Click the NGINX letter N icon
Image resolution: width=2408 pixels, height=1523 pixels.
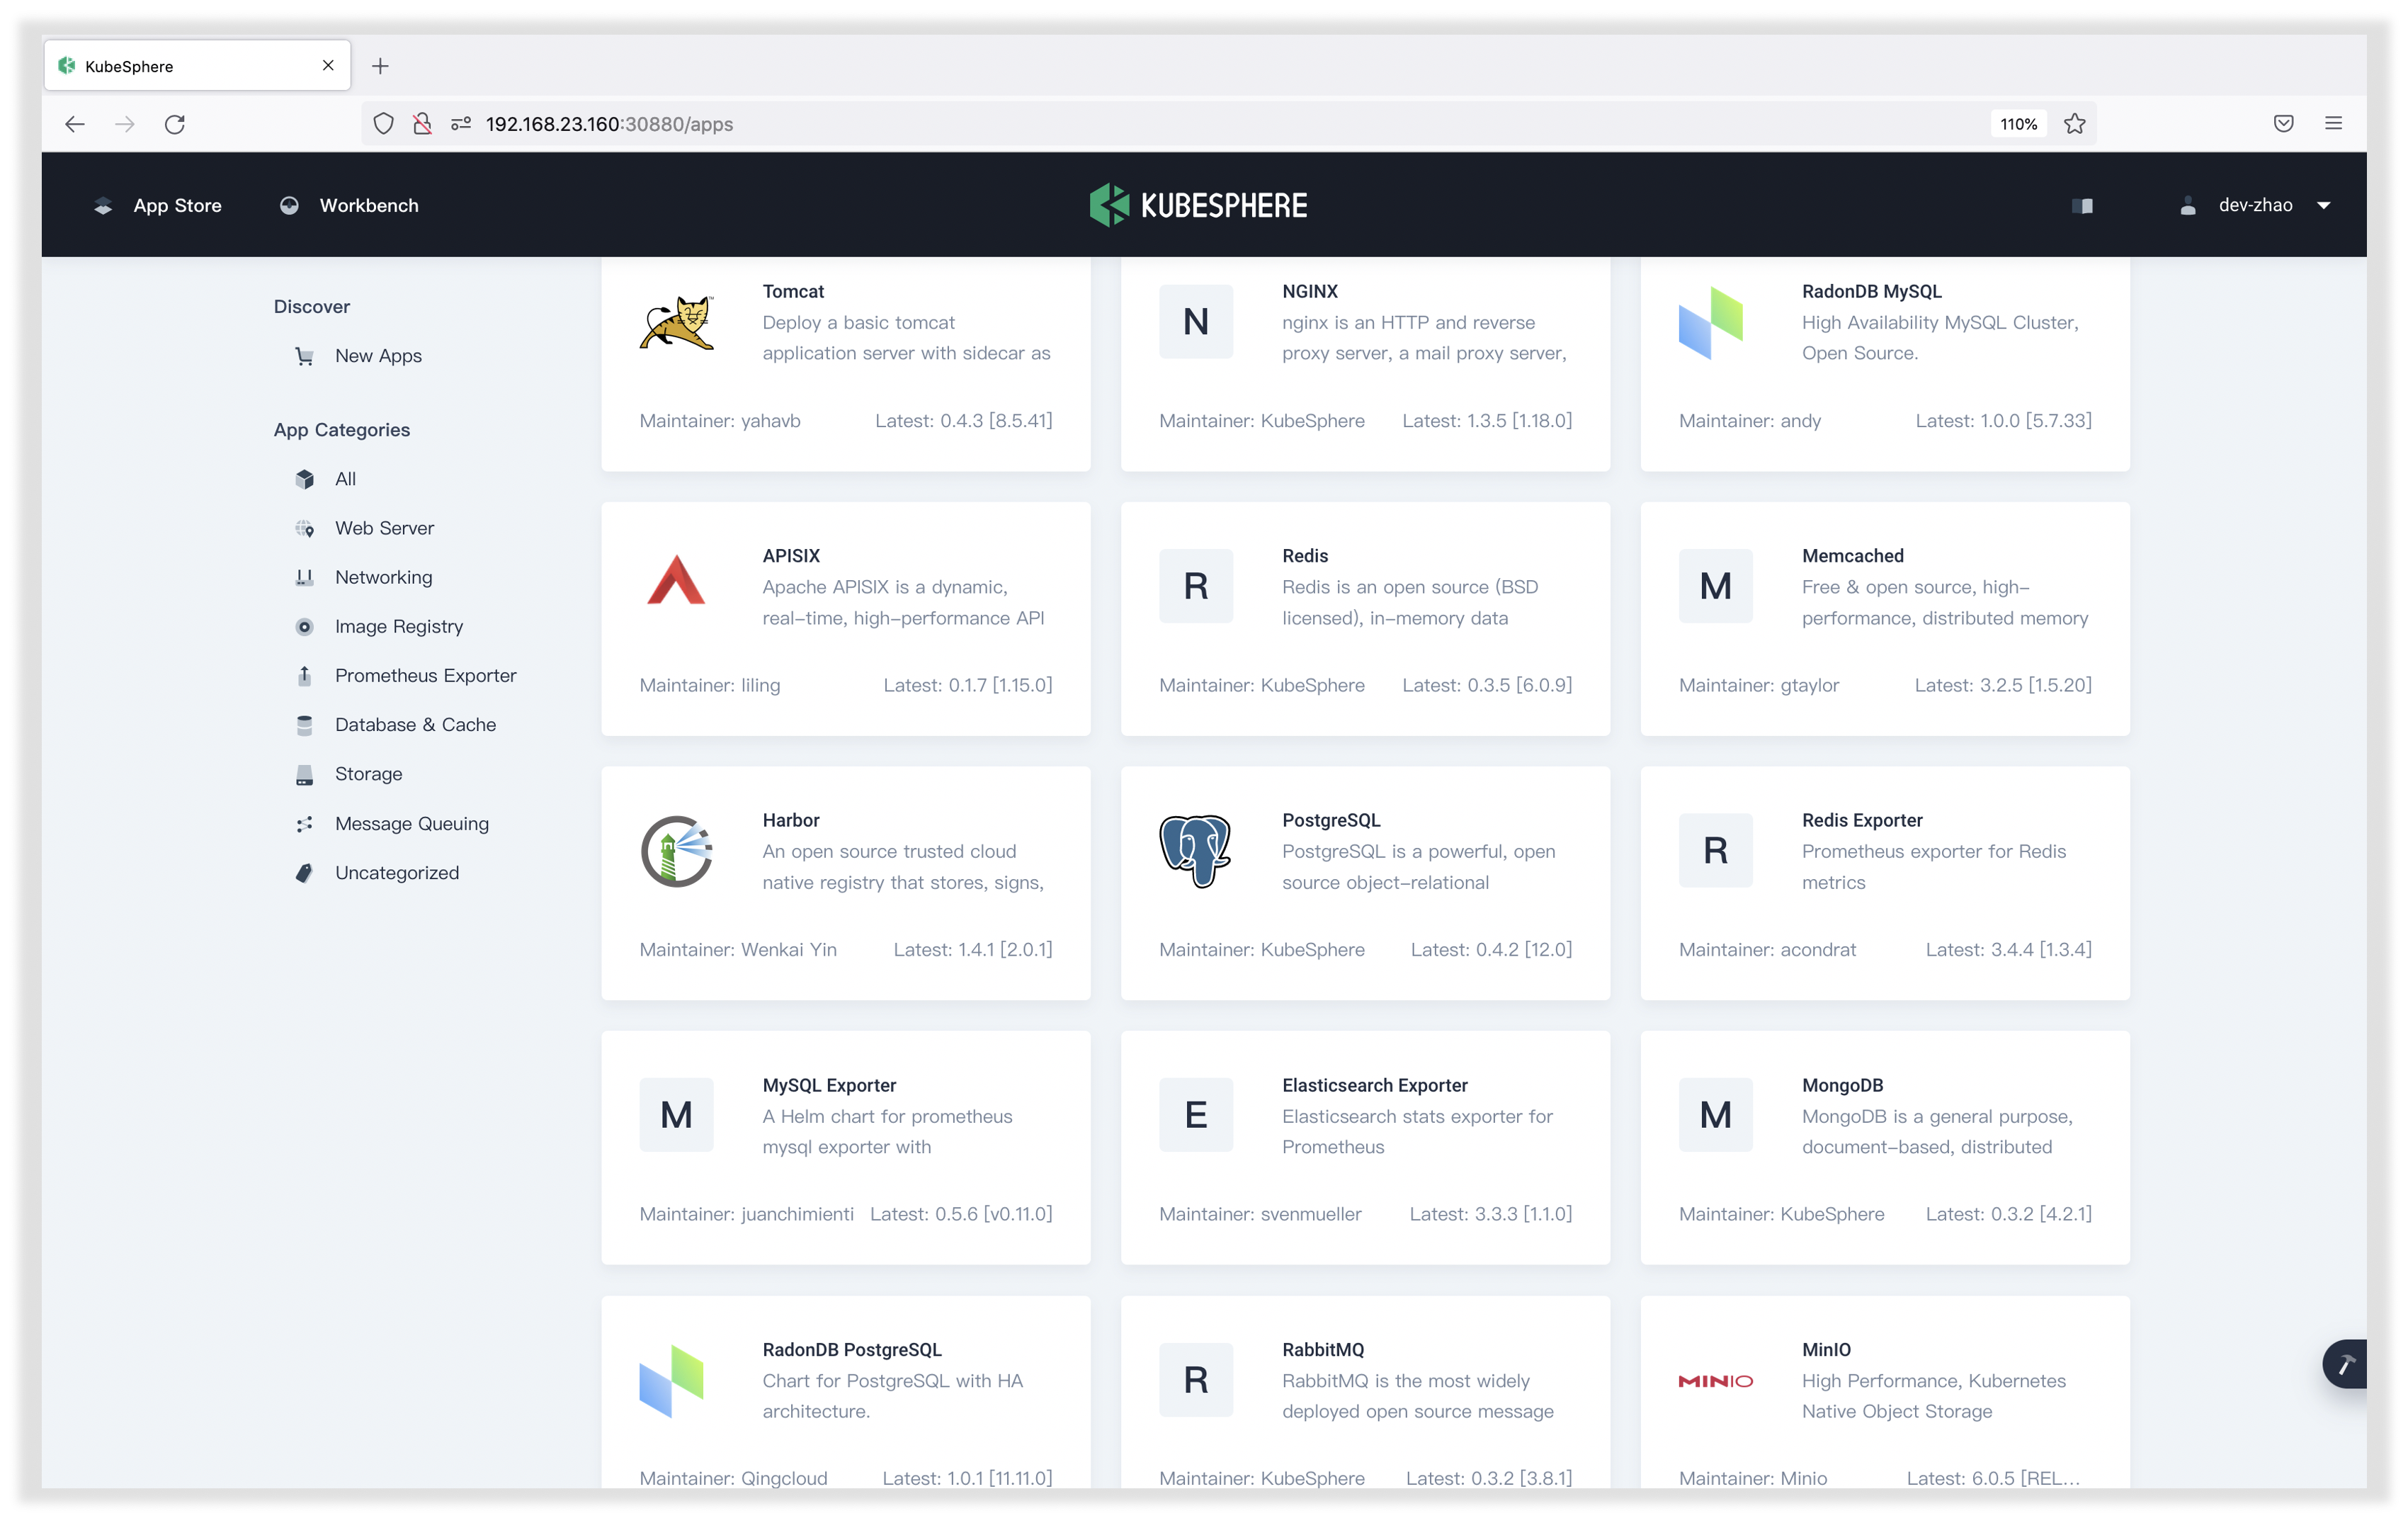tap(1195, 322)
